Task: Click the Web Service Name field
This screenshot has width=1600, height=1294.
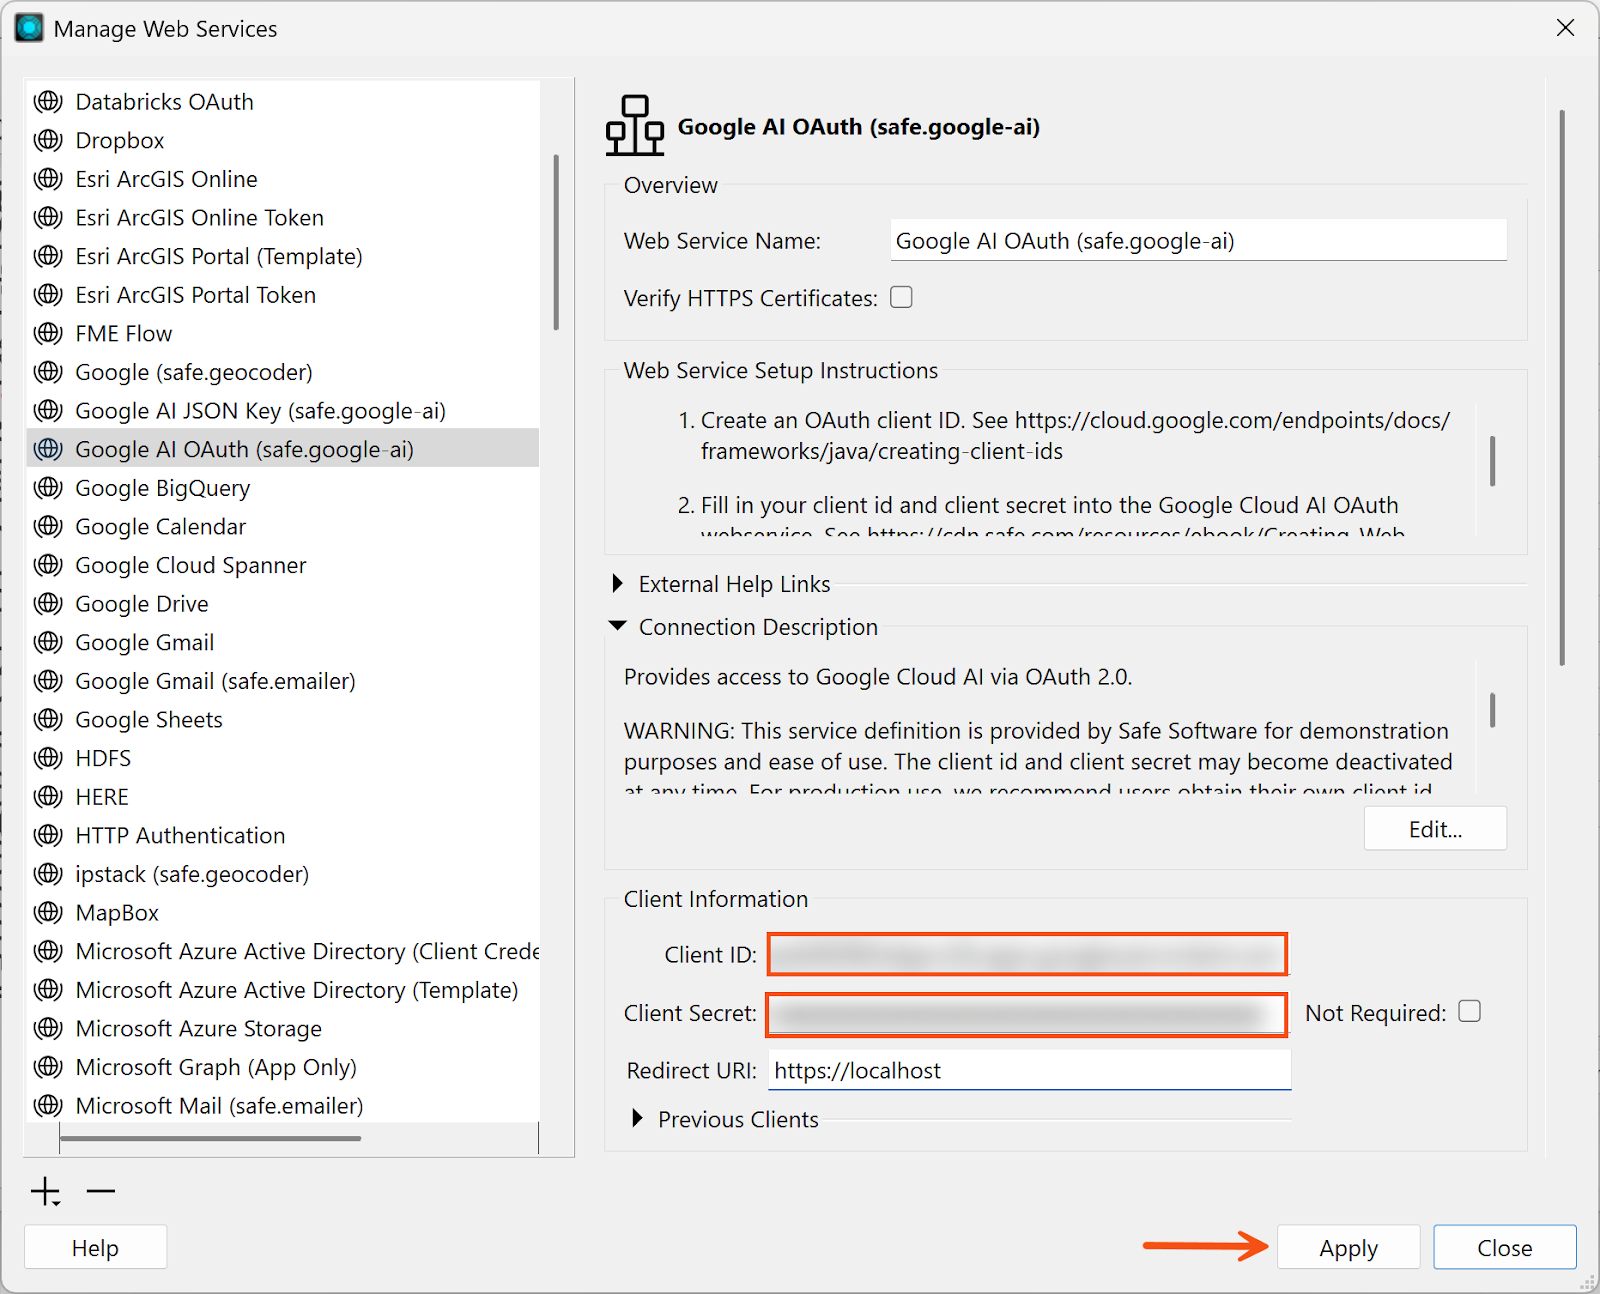Action: click(1198, 240)
